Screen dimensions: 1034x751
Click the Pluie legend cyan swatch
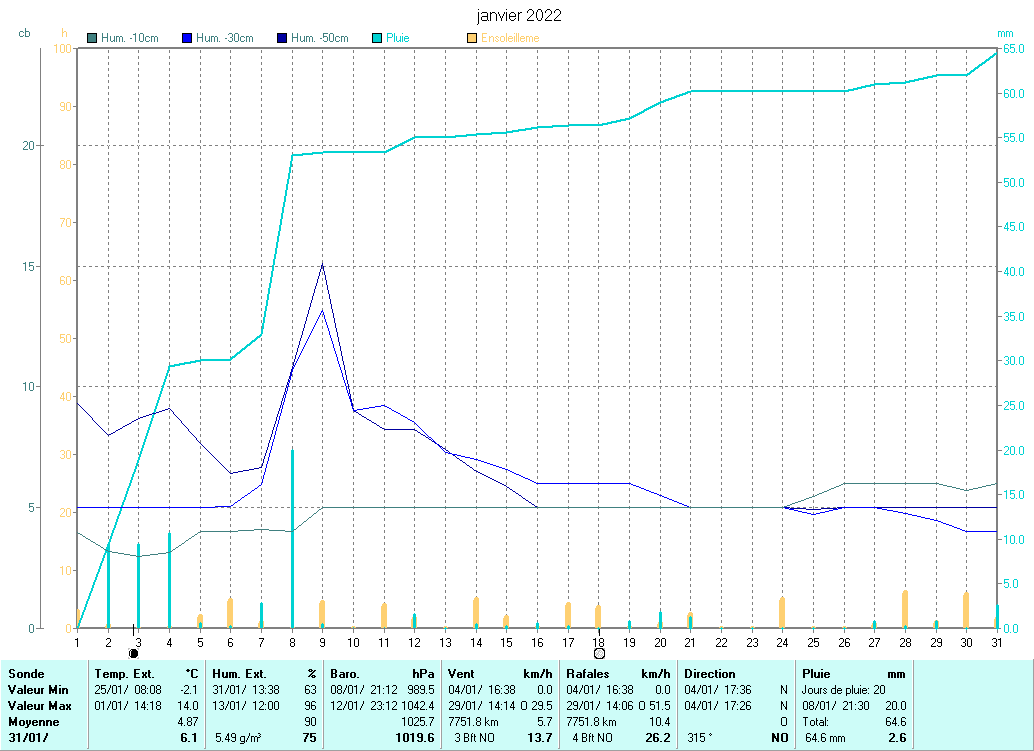(x=377, y=38)
